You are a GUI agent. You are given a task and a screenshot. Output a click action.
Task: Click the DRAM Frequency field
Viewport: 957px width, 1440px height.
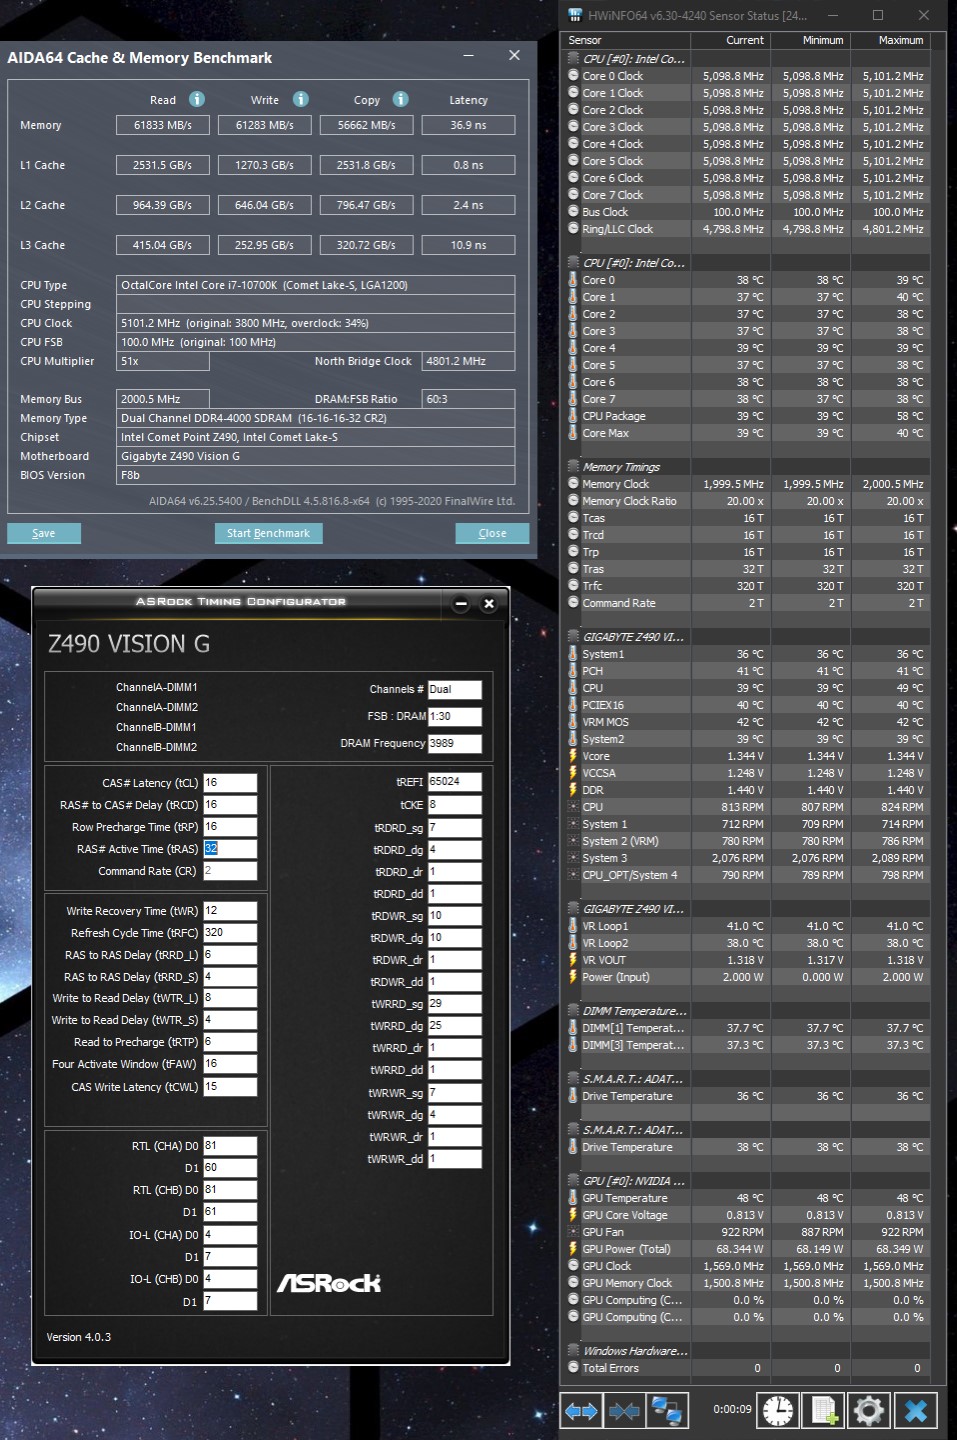click(x=455, y=744)
